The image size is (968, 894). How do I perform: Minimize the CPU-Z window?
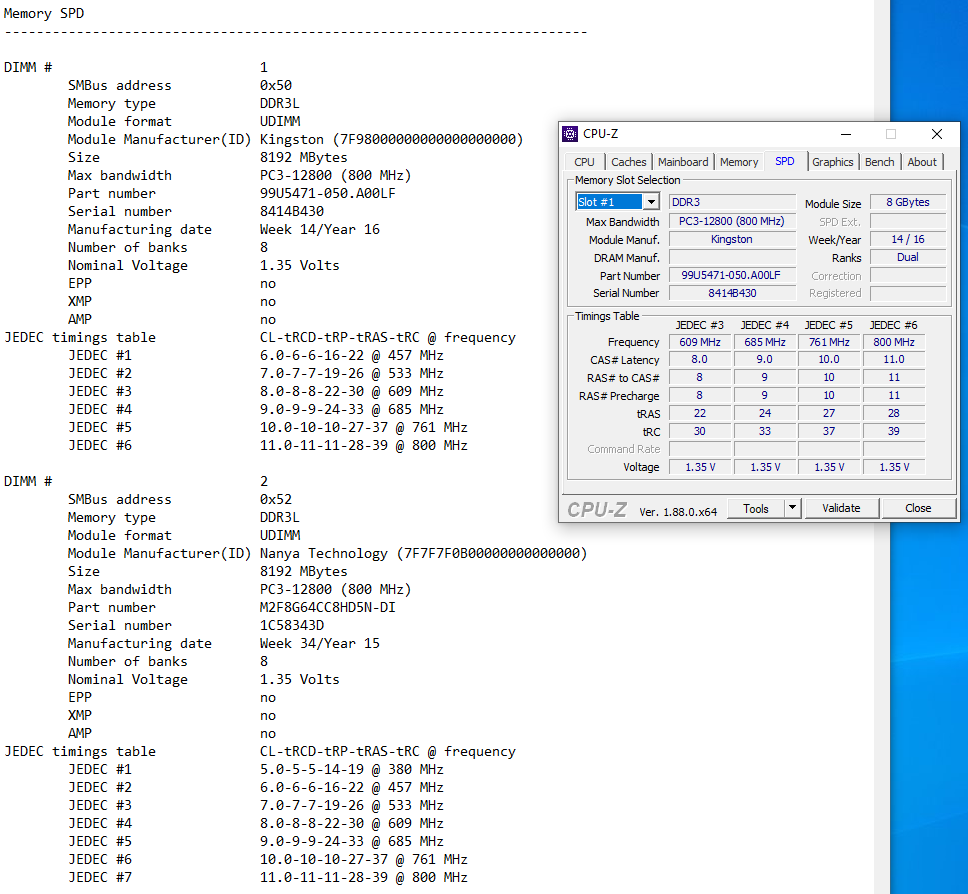click(x=846, y=134)
